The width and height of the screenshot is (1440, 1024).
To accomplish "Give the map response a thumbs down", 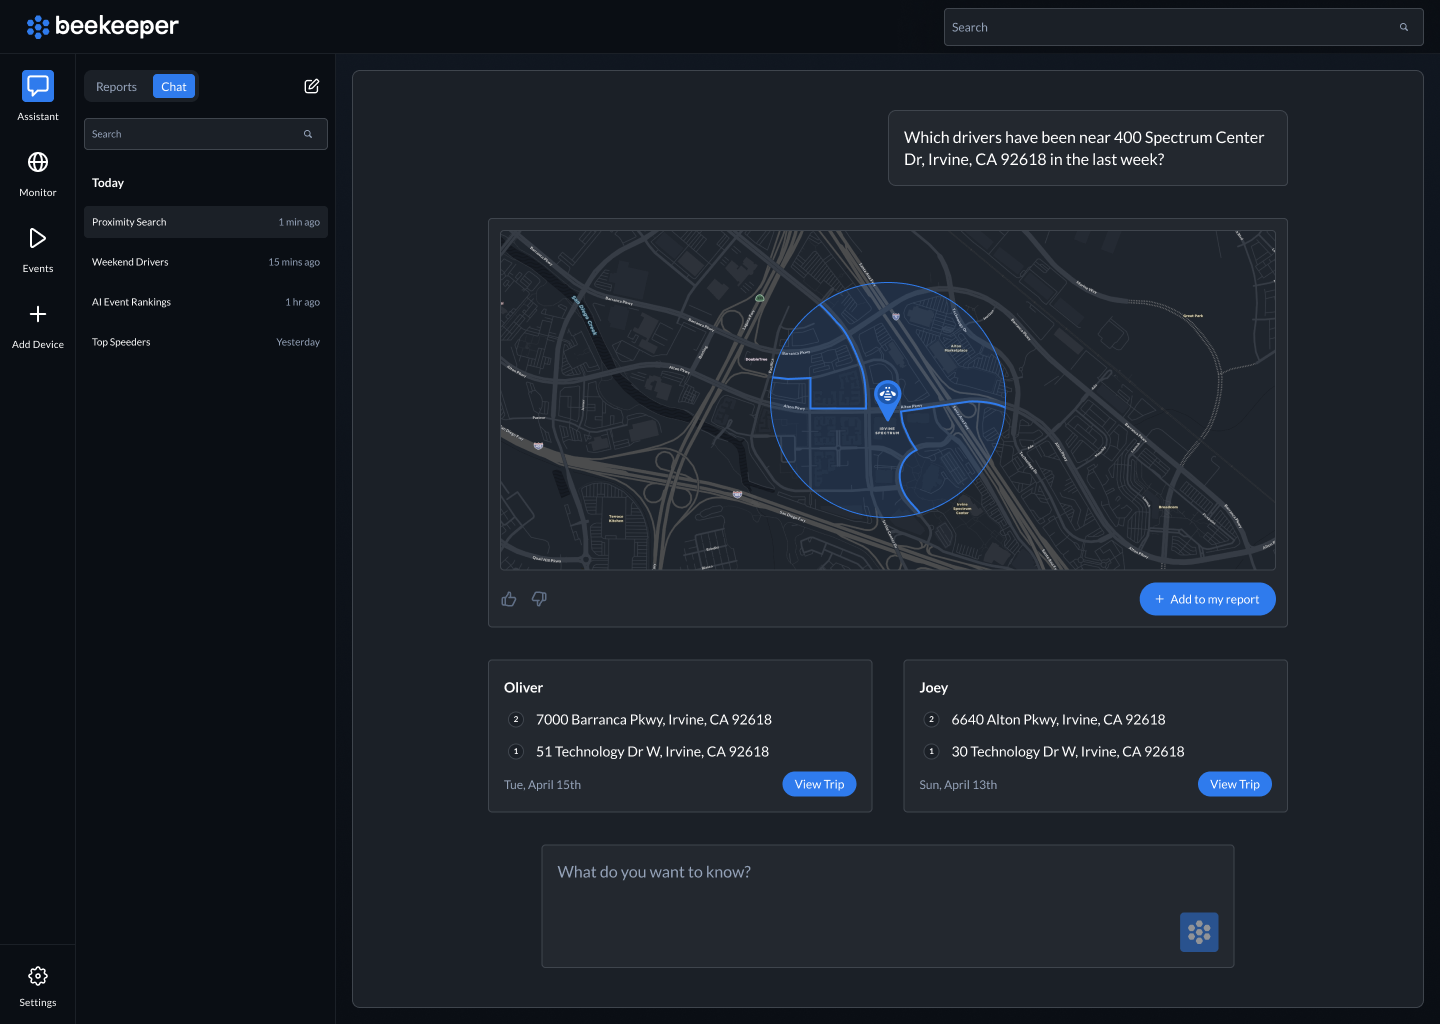I will click(539, 598).
